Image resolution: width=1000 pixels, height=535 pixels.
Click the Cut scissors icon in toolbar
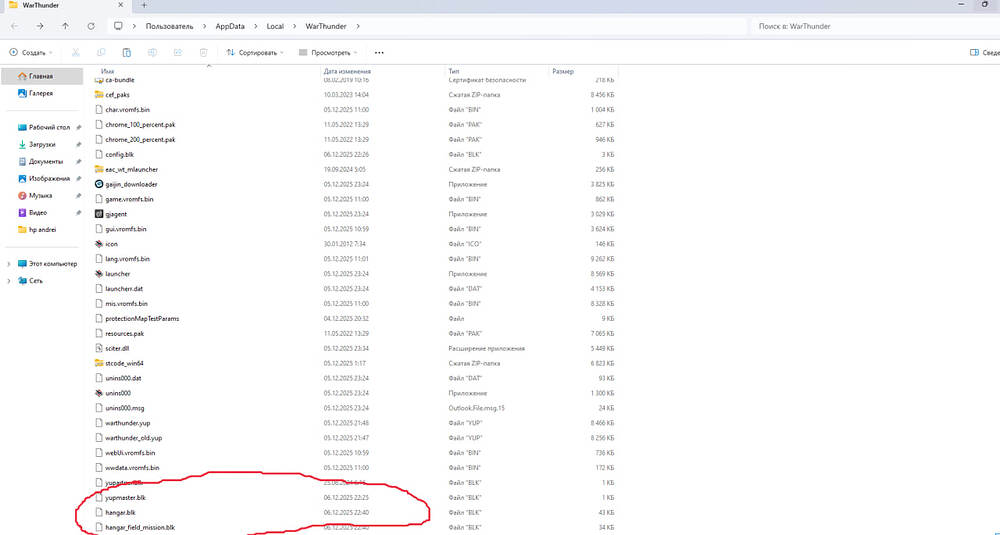[76, 52]
